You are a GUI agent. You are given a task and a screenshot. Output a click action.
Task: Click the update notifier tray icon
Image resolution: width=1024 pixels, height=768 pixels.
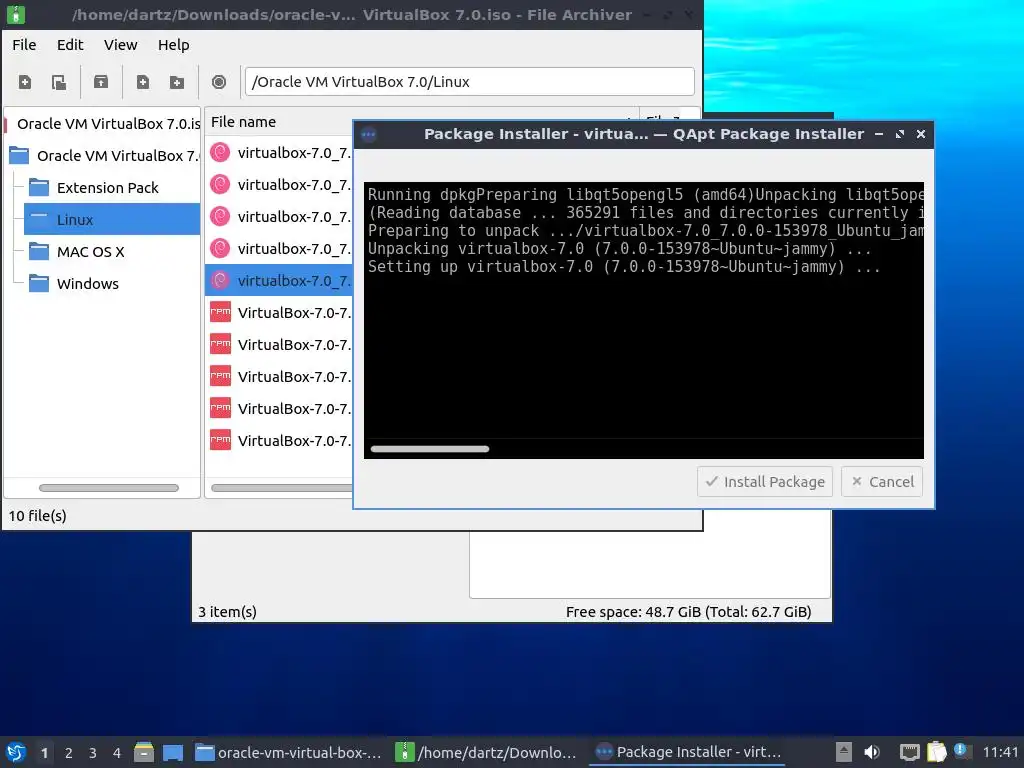click(962, 750)
